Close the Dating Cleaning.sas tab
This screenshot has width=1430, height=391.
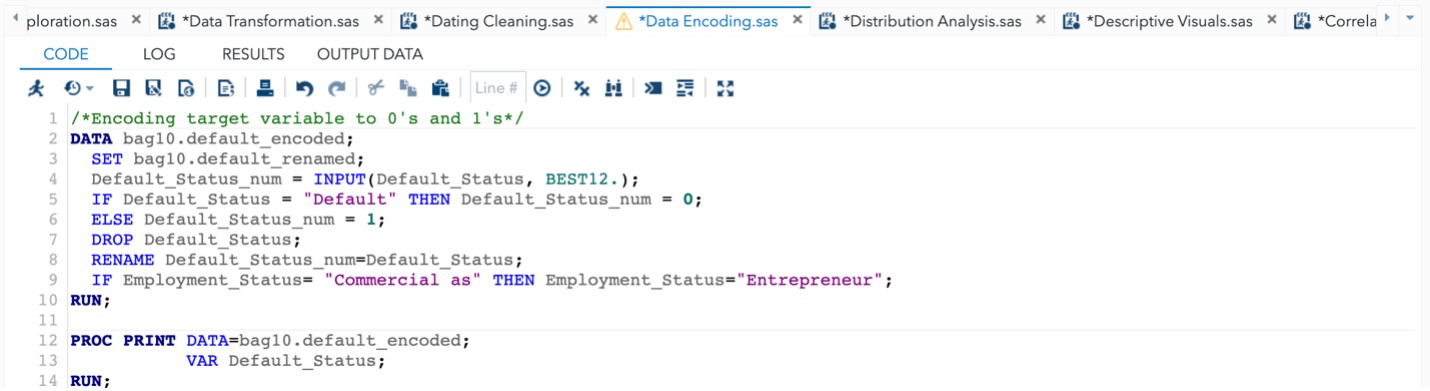coord(593,20)
